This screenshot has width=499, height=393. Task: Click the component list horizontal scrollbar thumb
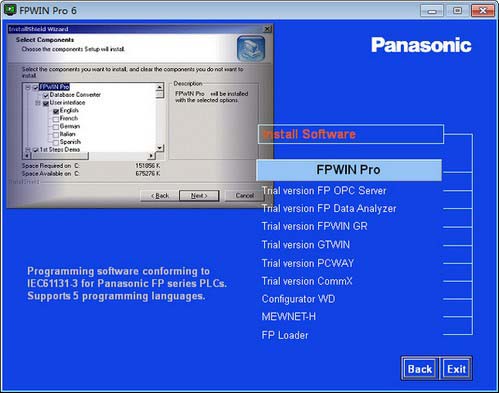[60, 156]
